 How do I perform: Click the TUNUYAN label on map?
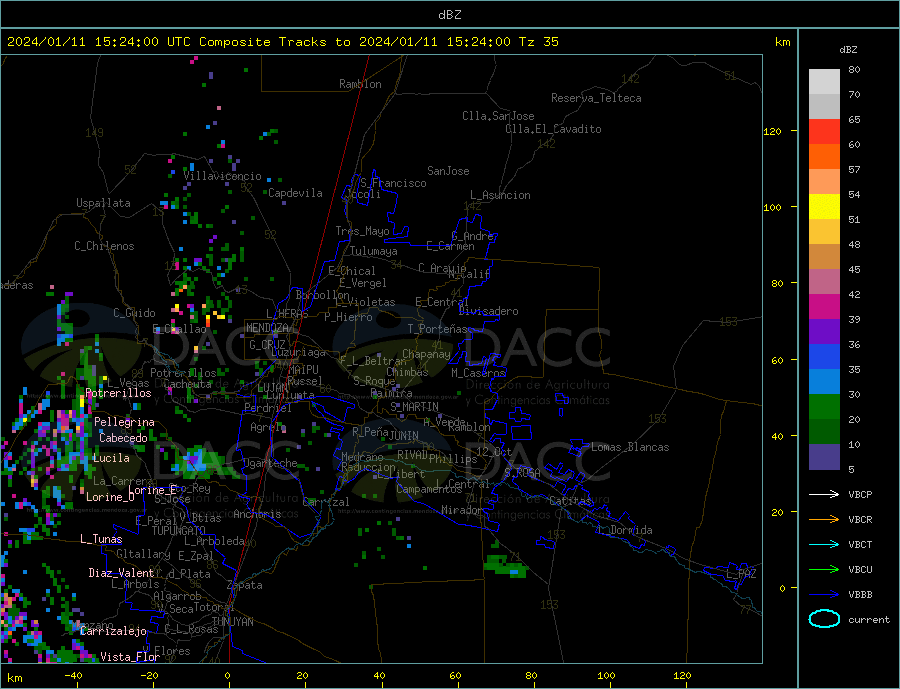232,622
